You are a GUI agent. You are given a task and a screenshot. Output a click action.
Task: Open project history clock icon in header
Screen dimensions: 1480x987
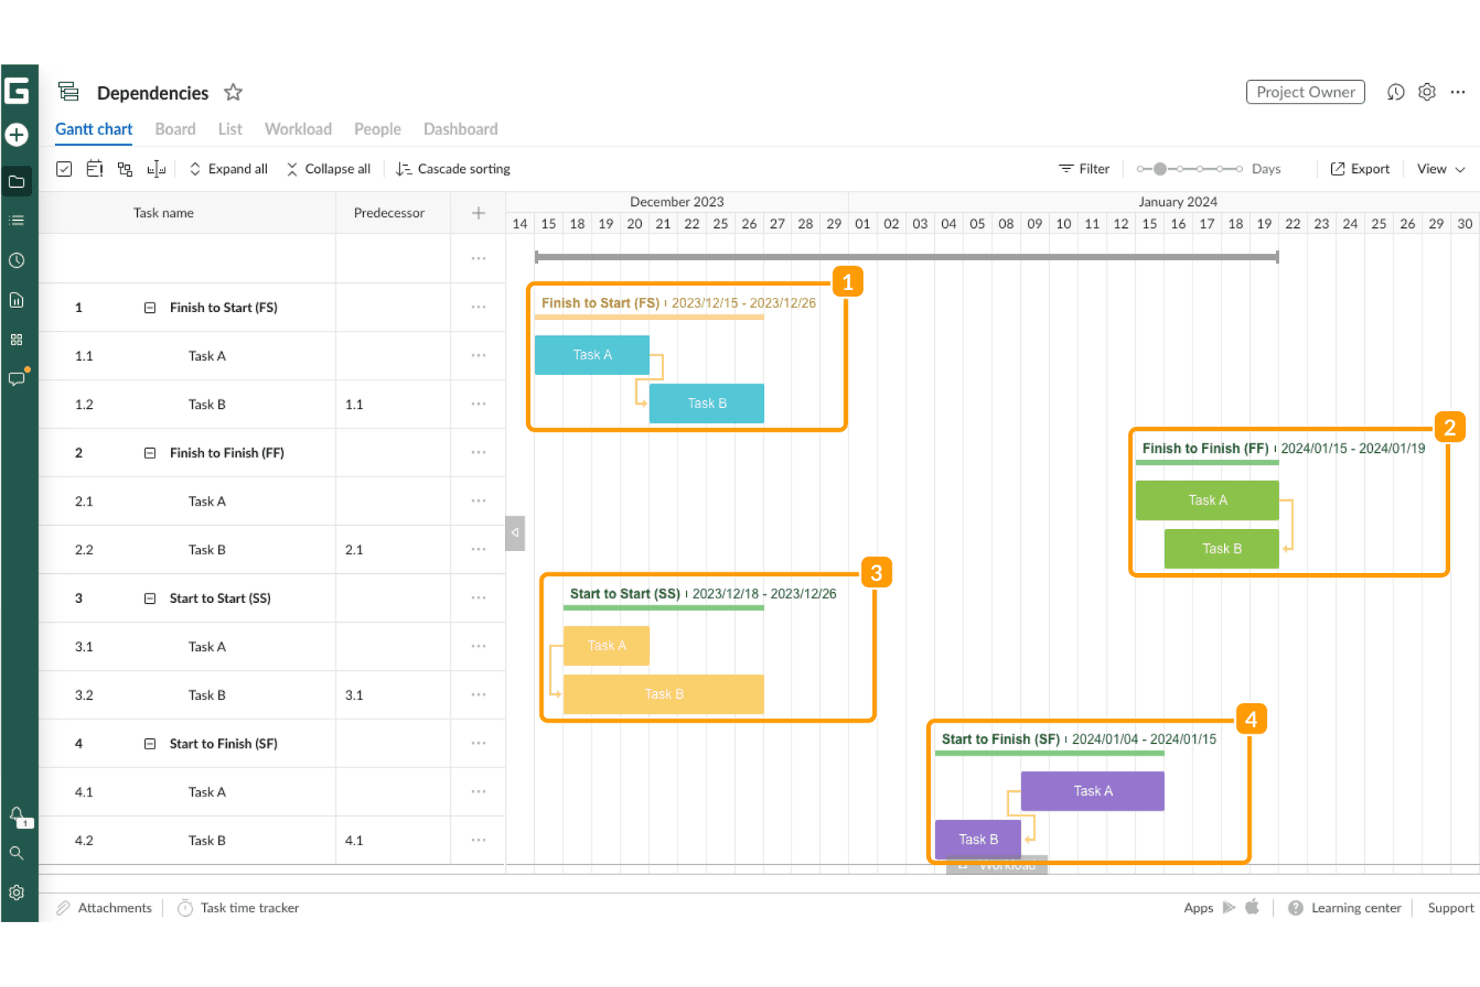[x=1396, y=92]
